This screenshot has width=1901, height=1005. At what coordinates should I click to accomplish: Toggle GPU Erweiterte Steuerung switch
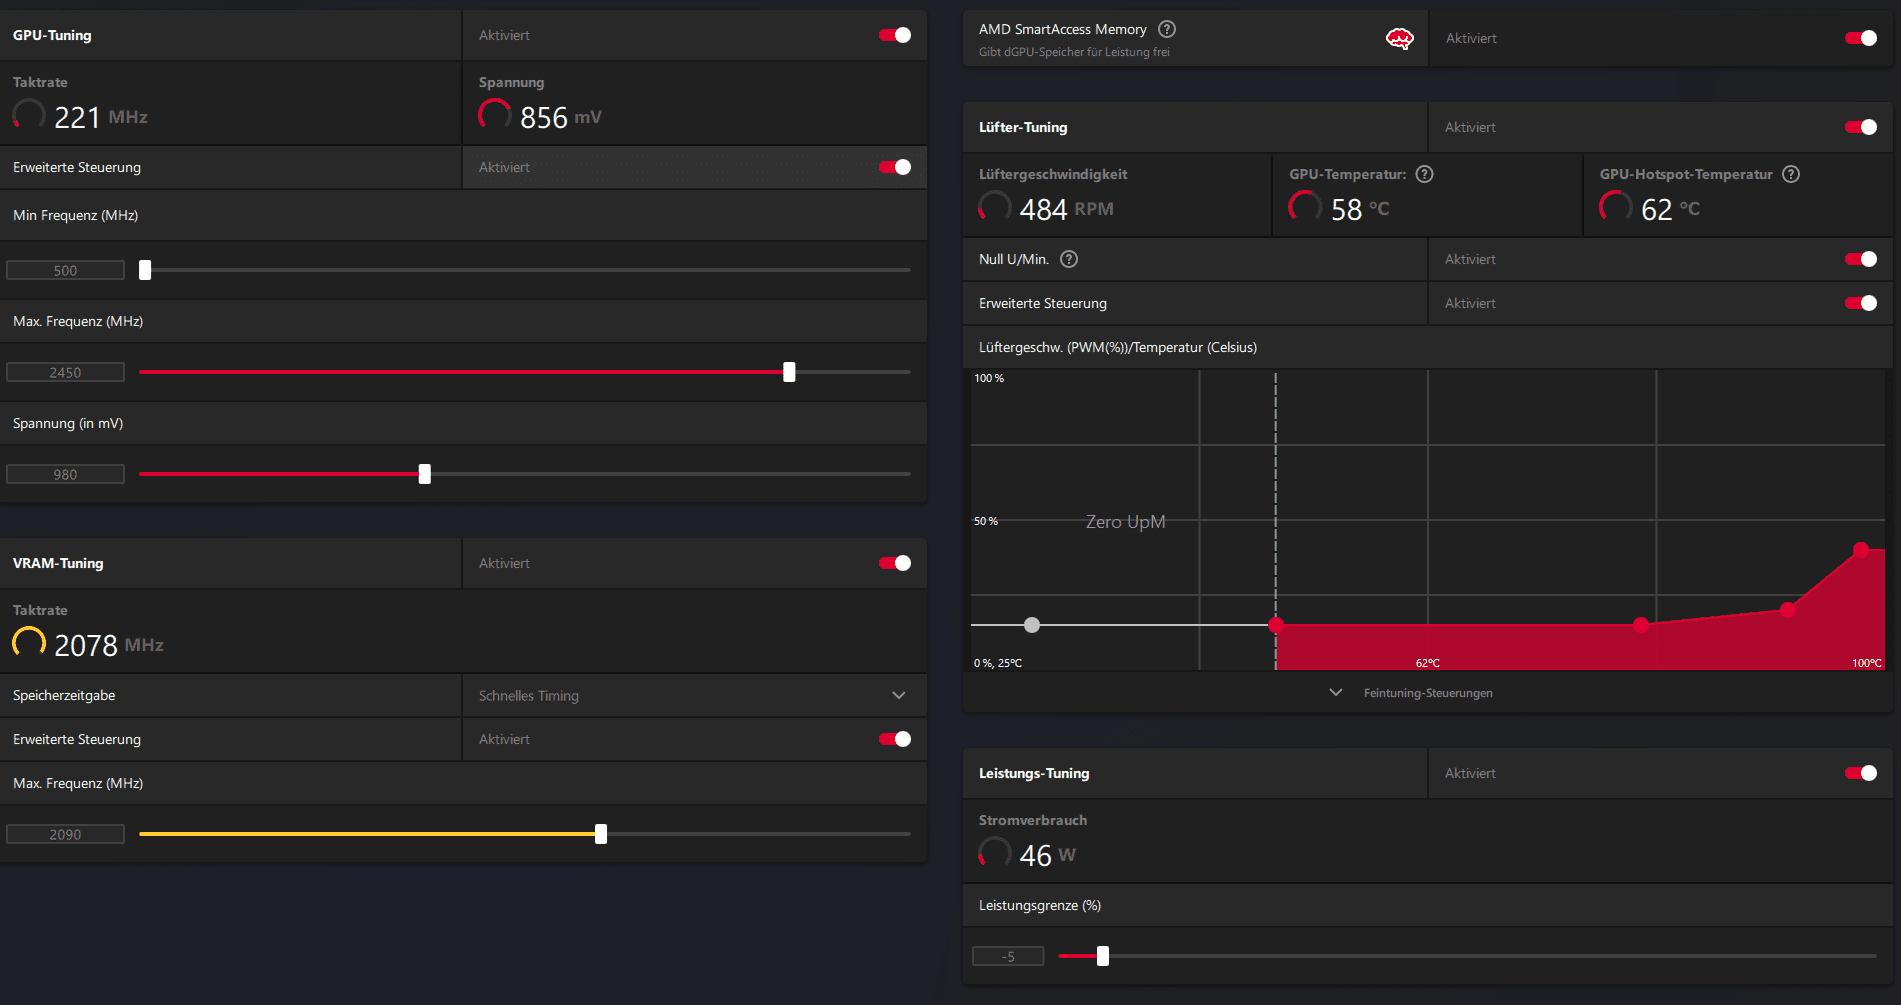895,167
